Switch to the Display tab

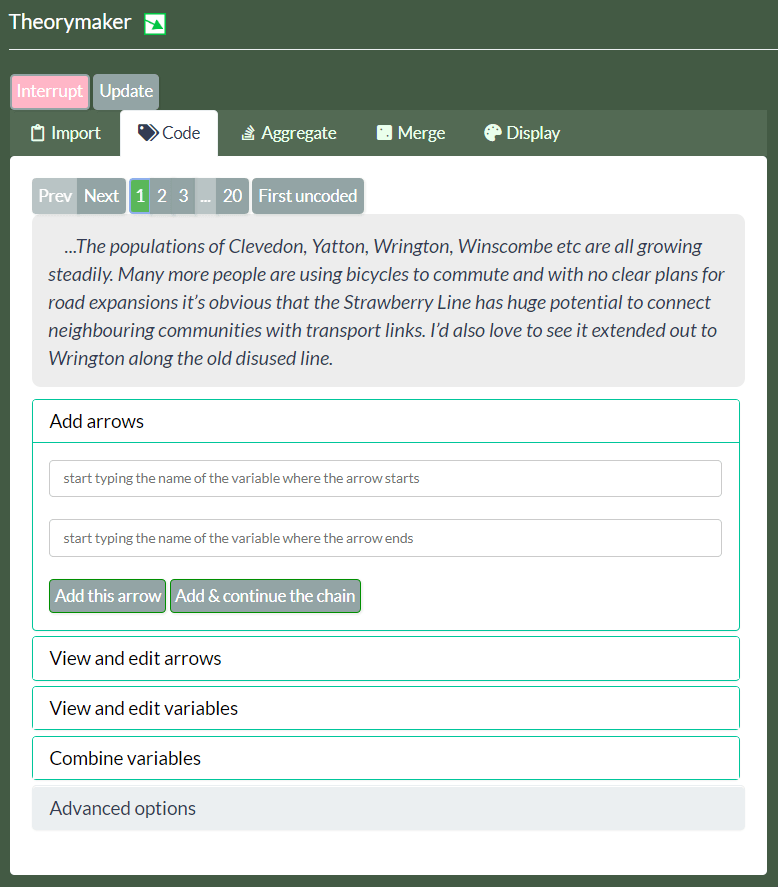(x=521, y=133)
